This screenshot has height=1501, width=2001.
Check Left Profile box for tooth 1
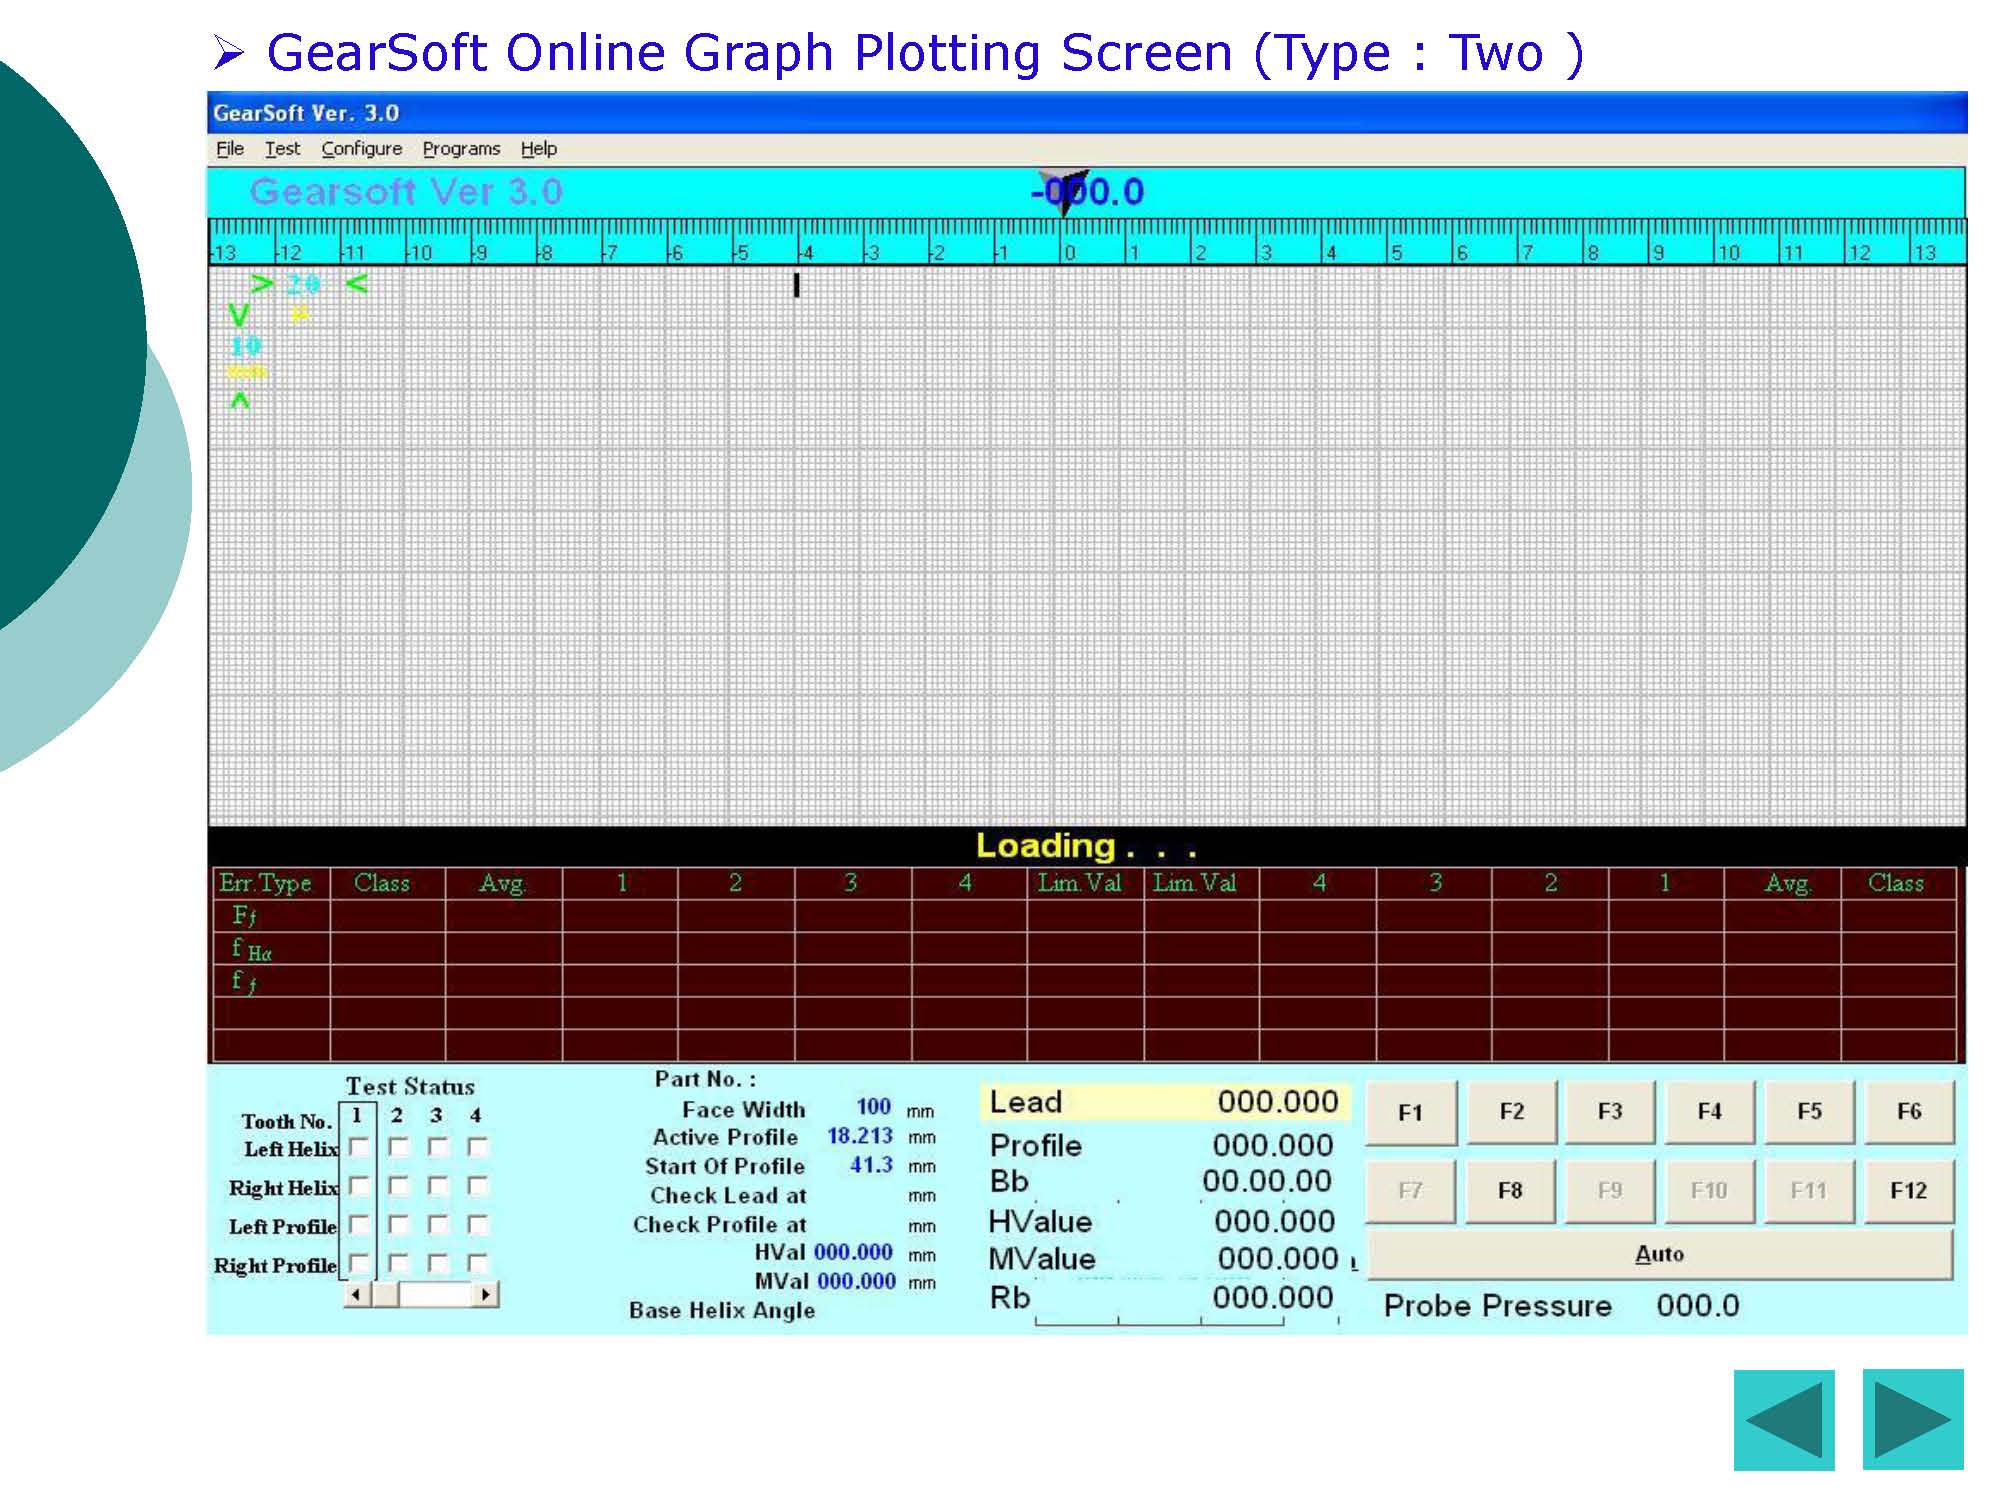(x=359, y=1225)
